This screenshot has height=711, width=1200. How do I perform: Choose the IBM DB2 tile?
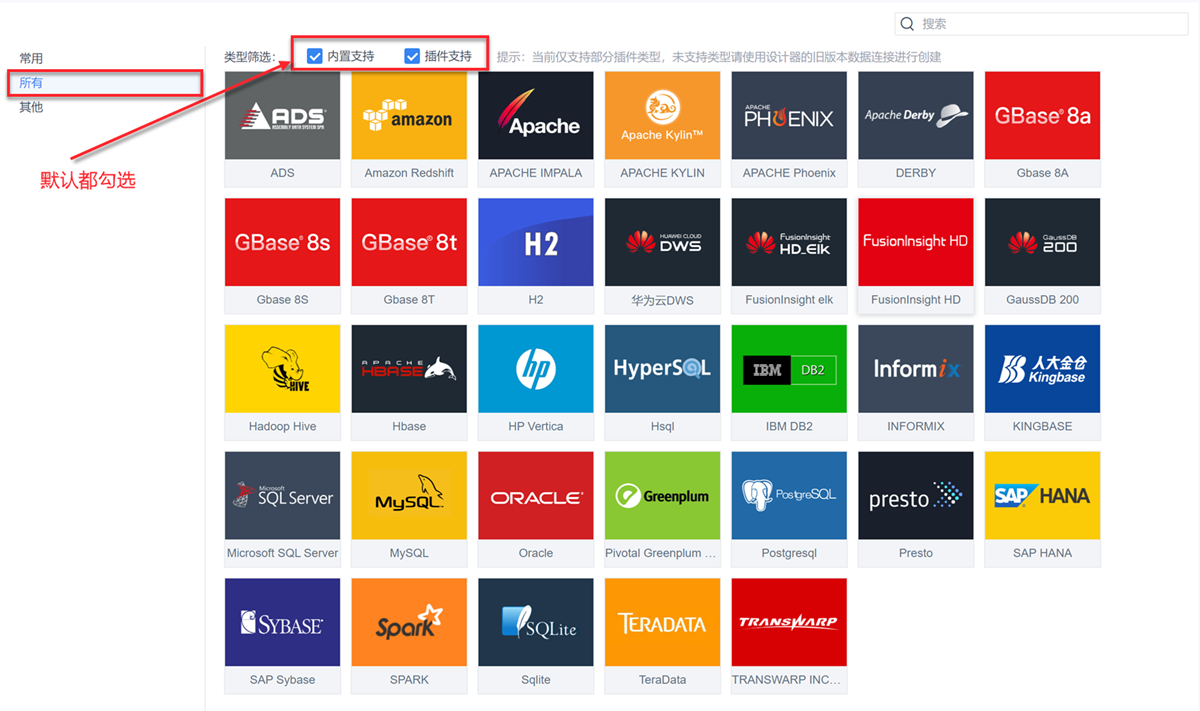point(789,383)
